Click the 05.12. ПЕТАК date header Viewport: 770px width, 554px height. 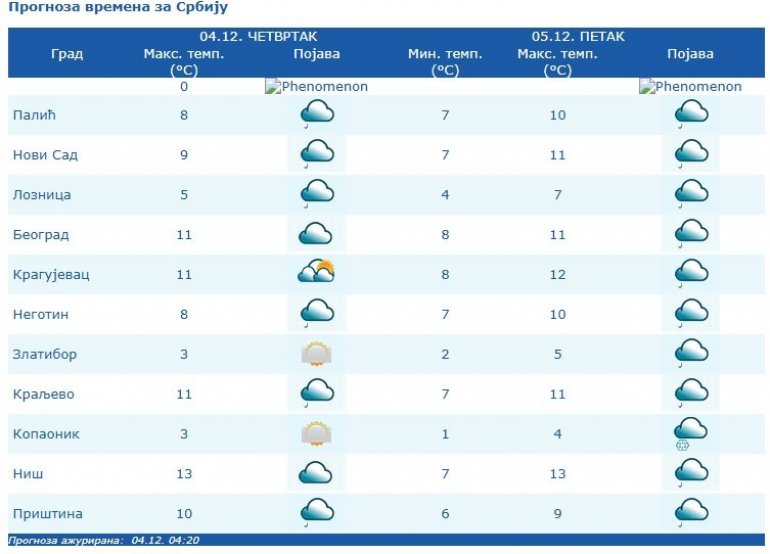(578, 36)
